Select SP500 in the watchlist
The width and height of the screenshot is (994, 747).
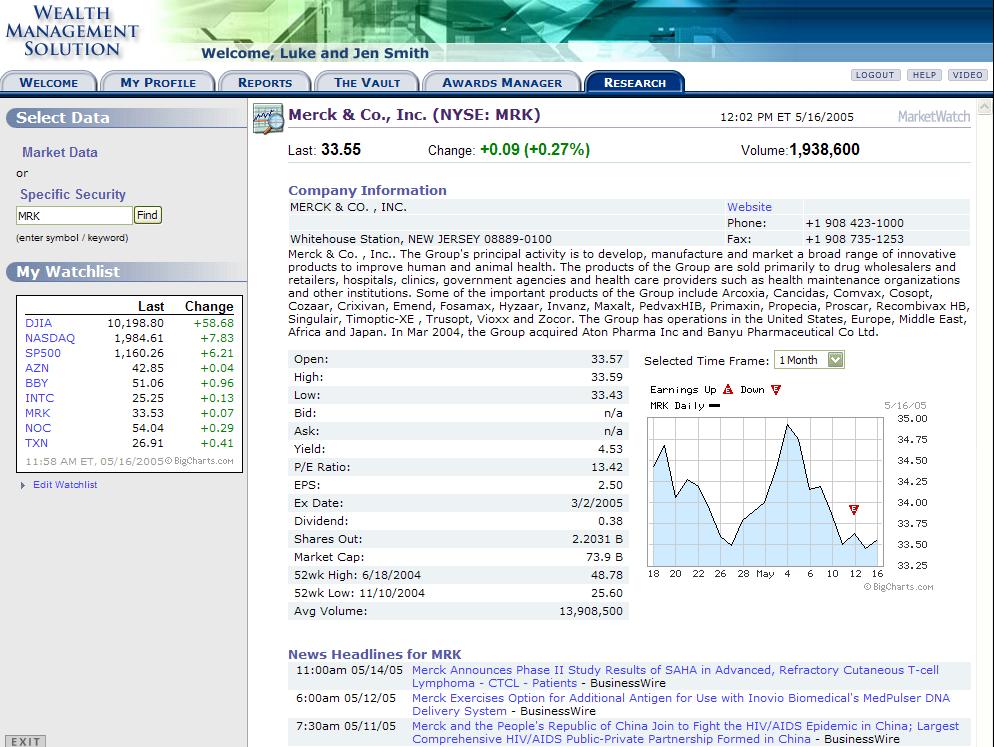43,353
